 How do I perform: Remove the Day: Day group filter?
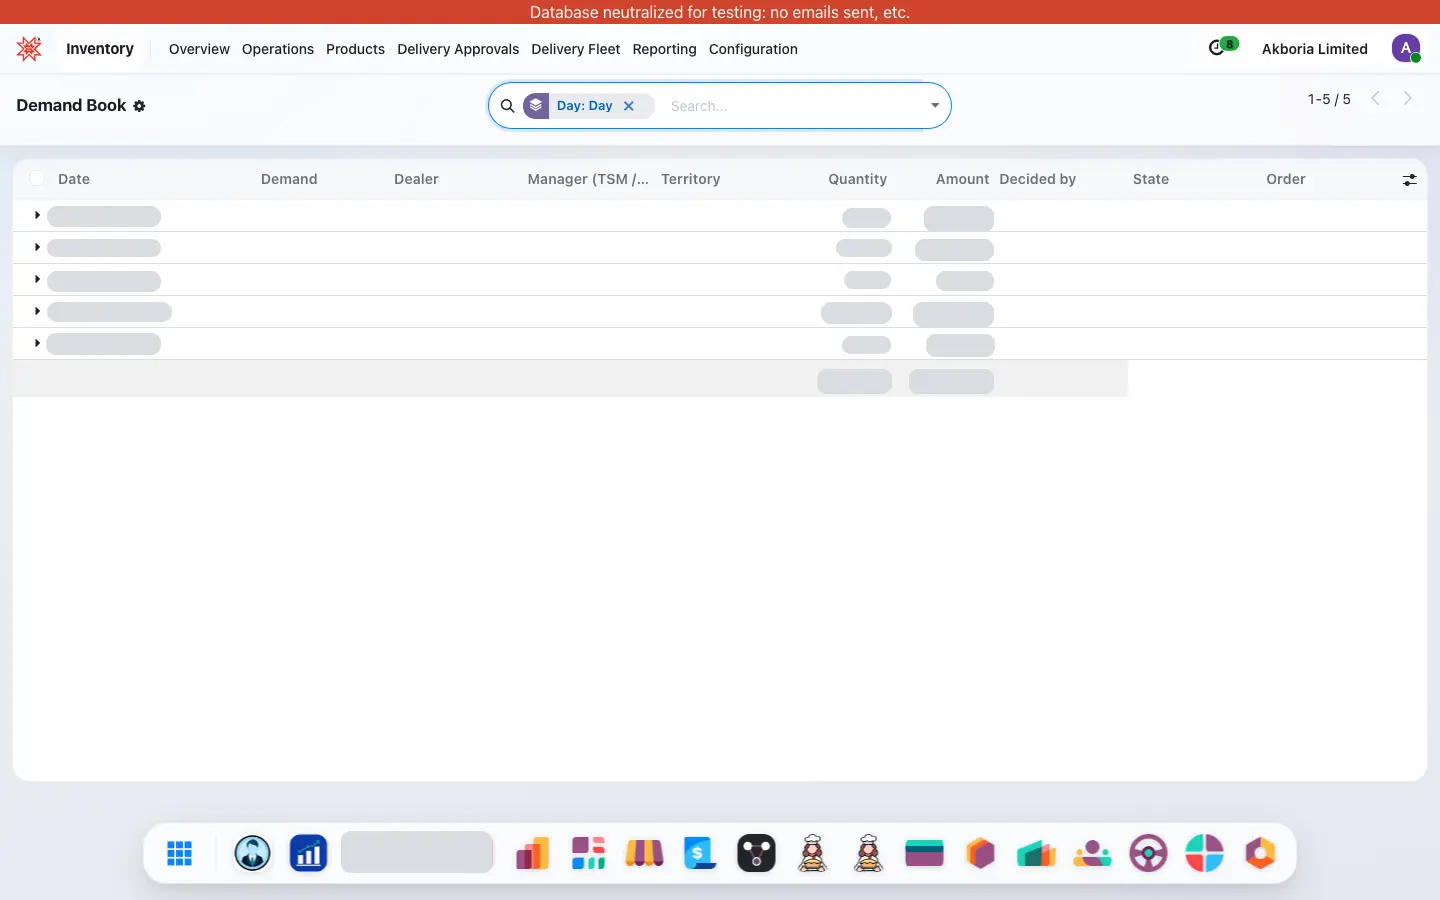(x=629, y=106)
